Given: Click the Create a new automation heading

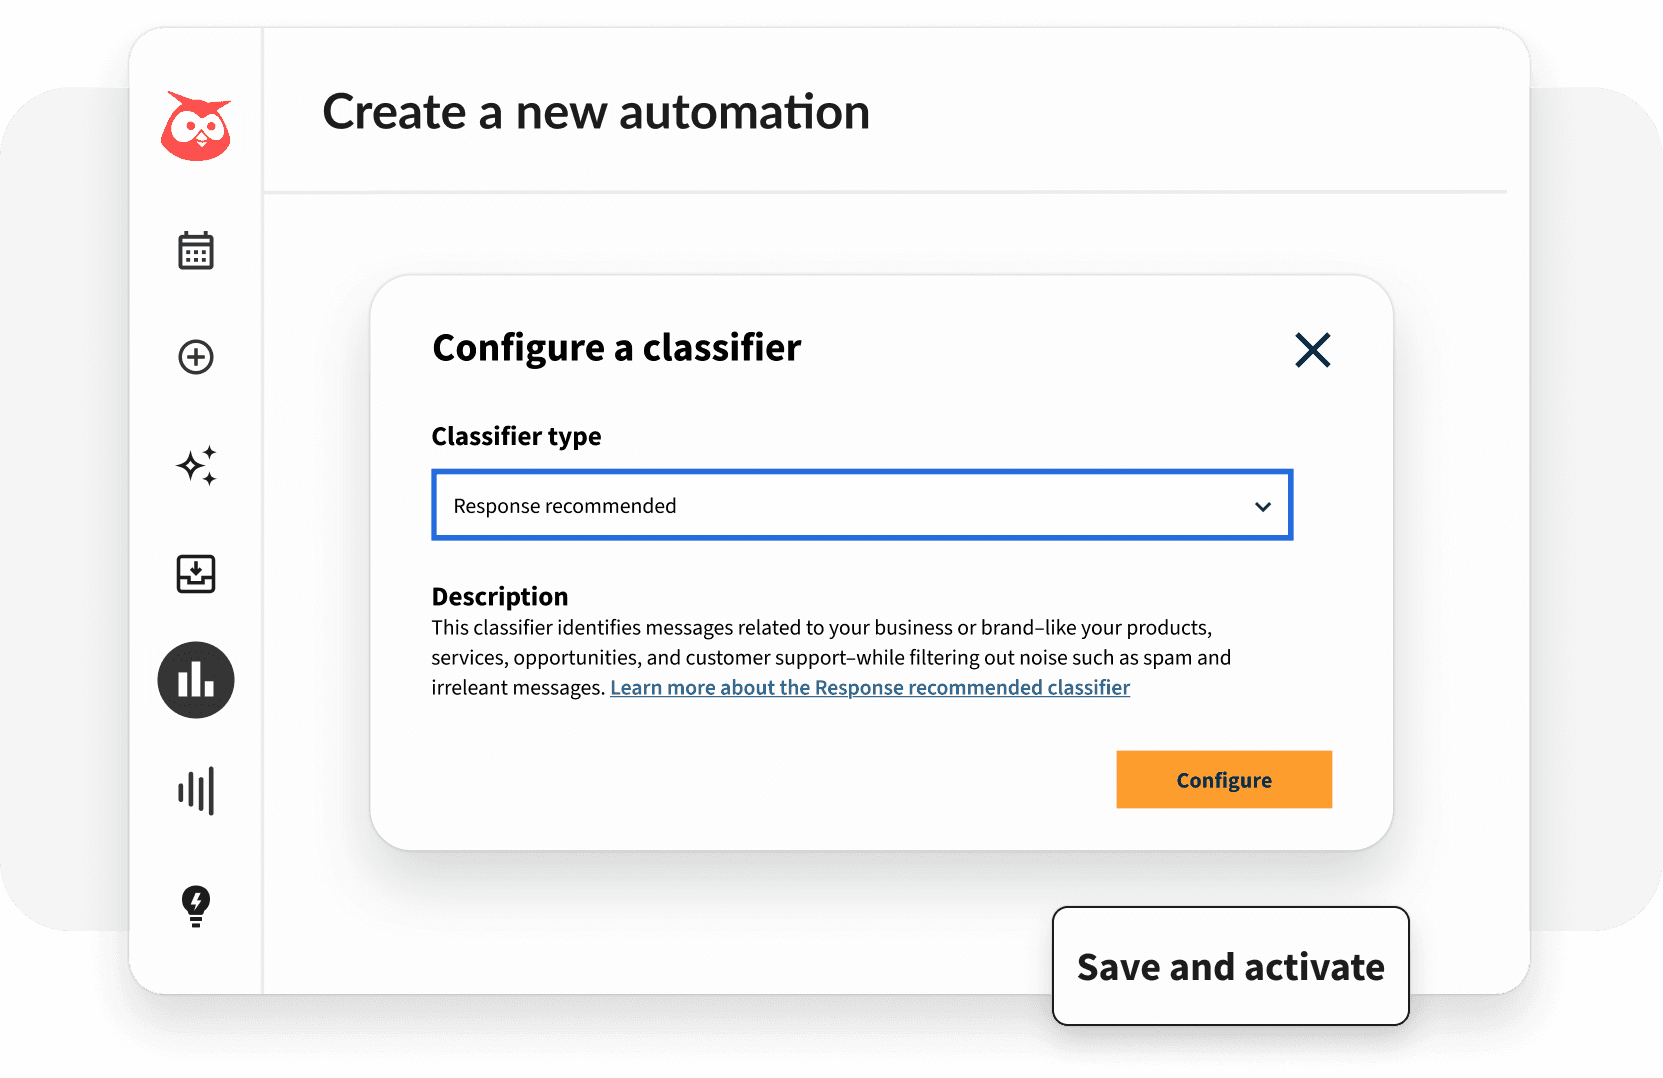Looking at the screenshot, I should point(596,112).
